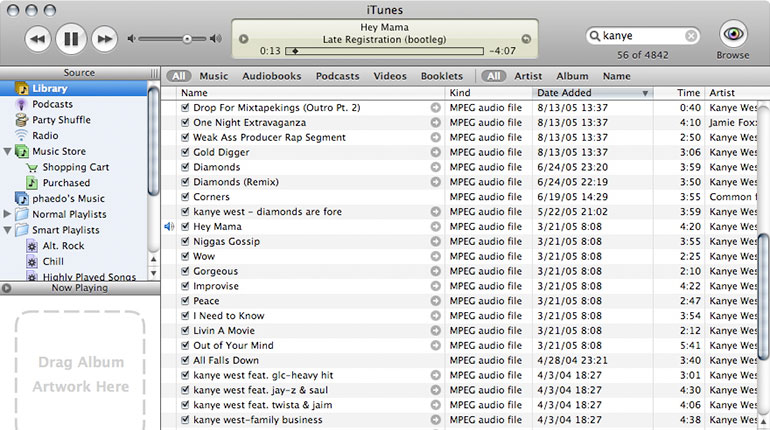Click the store arrow beside Gorgeous

coord(436,271)
